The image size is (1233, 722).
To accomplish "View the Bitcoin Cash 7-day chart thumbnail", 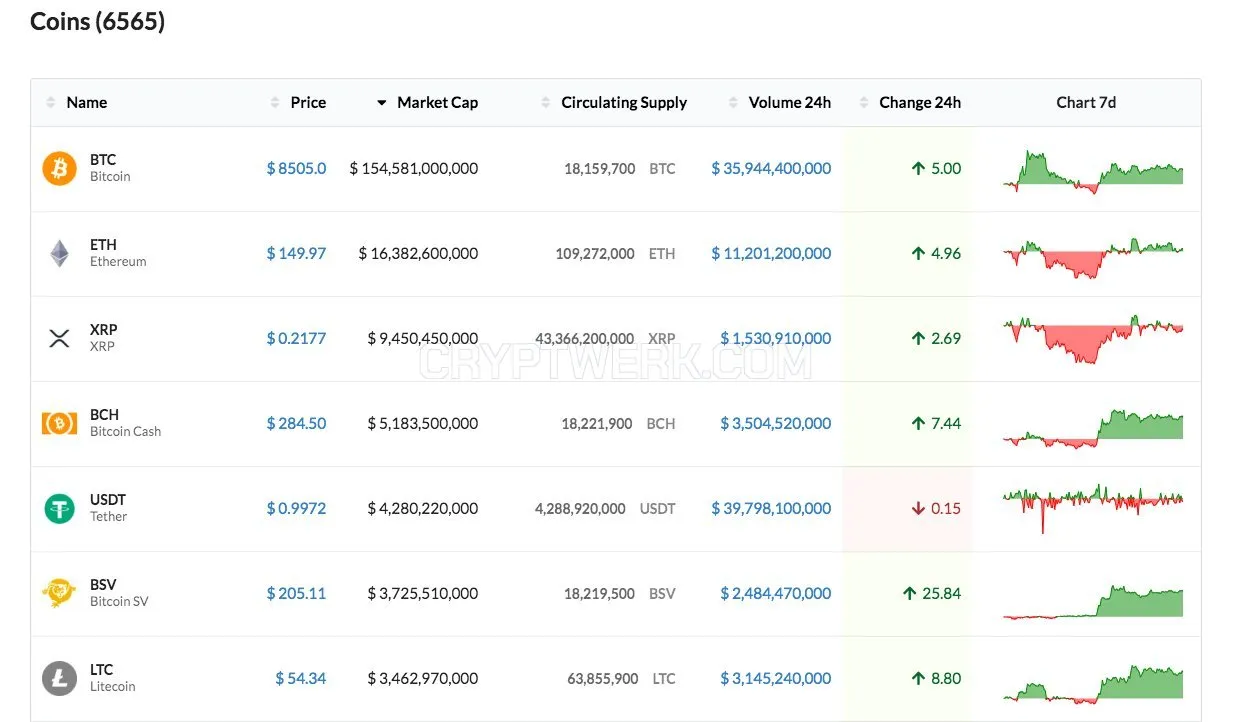I will click(x=1093, y=428).
